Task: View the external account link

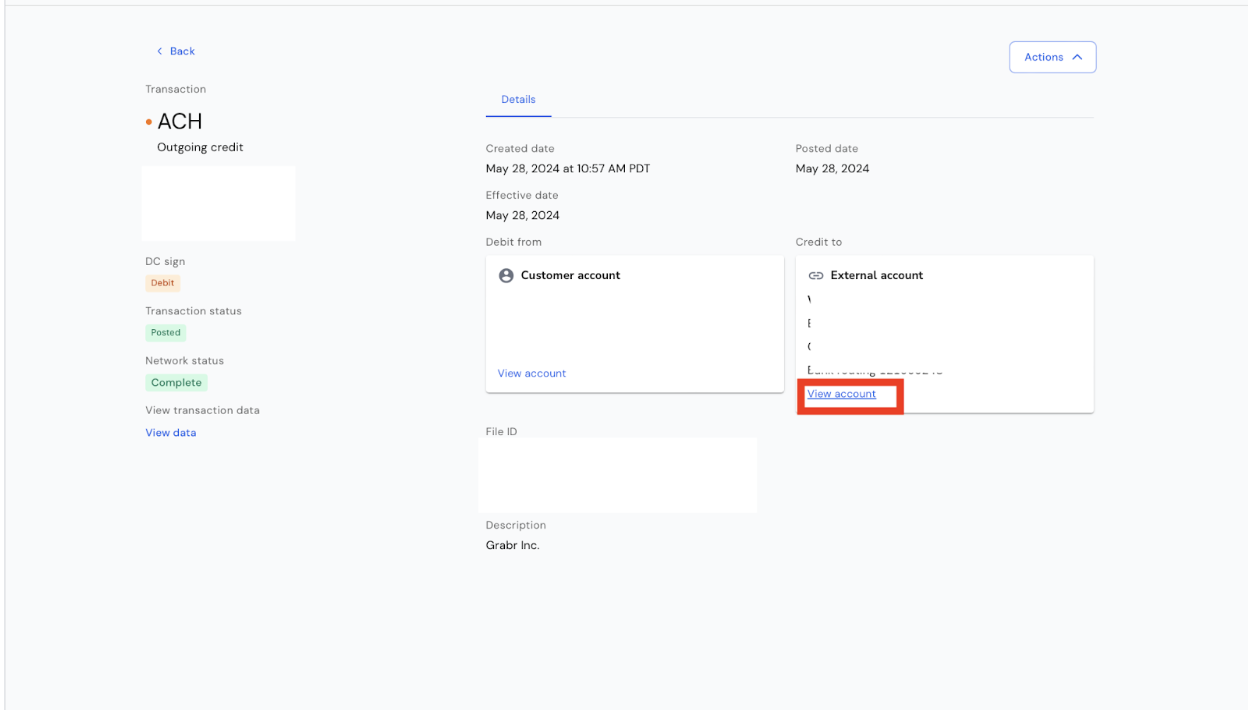Action: [x=841, y=394]
